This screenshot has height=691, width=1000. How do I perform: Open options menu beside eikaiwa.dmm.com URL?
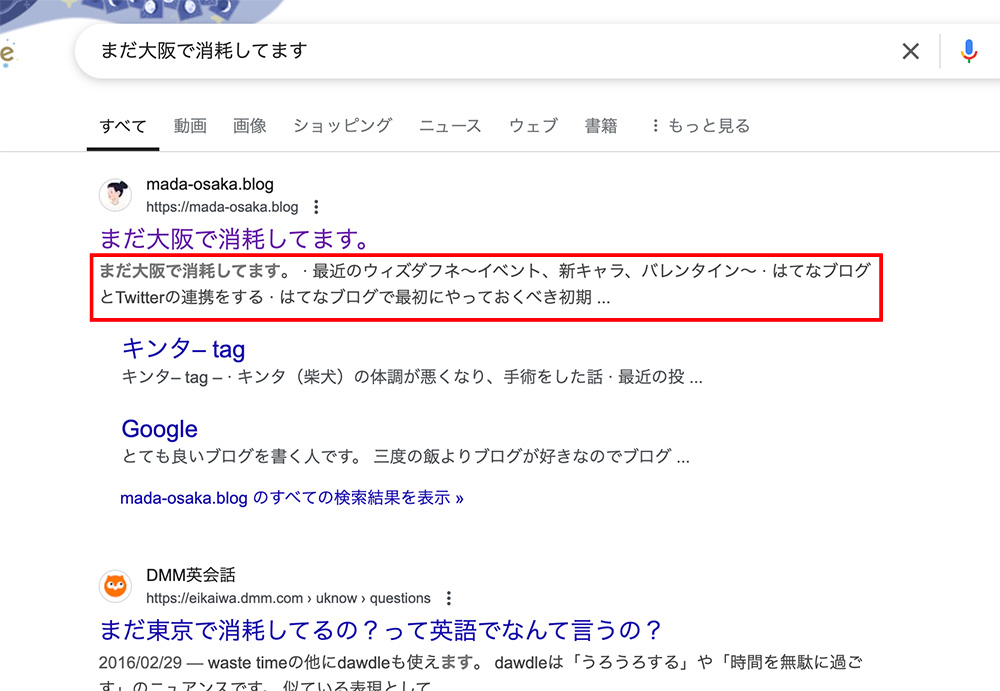[448, 598]
